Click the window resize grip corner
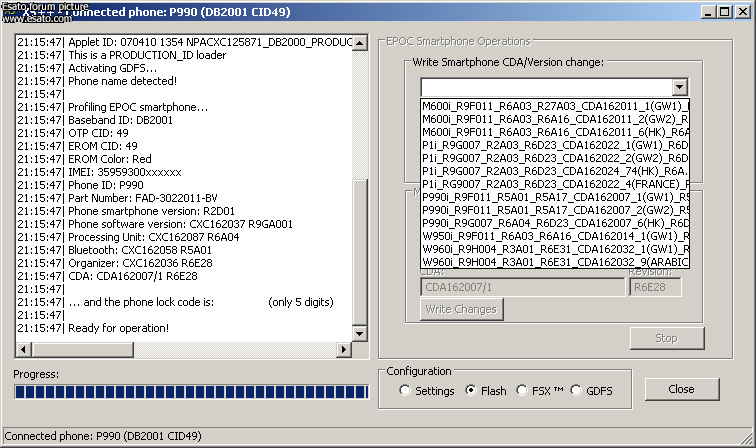Screen dimensions: 756x448 coord(748,439)
